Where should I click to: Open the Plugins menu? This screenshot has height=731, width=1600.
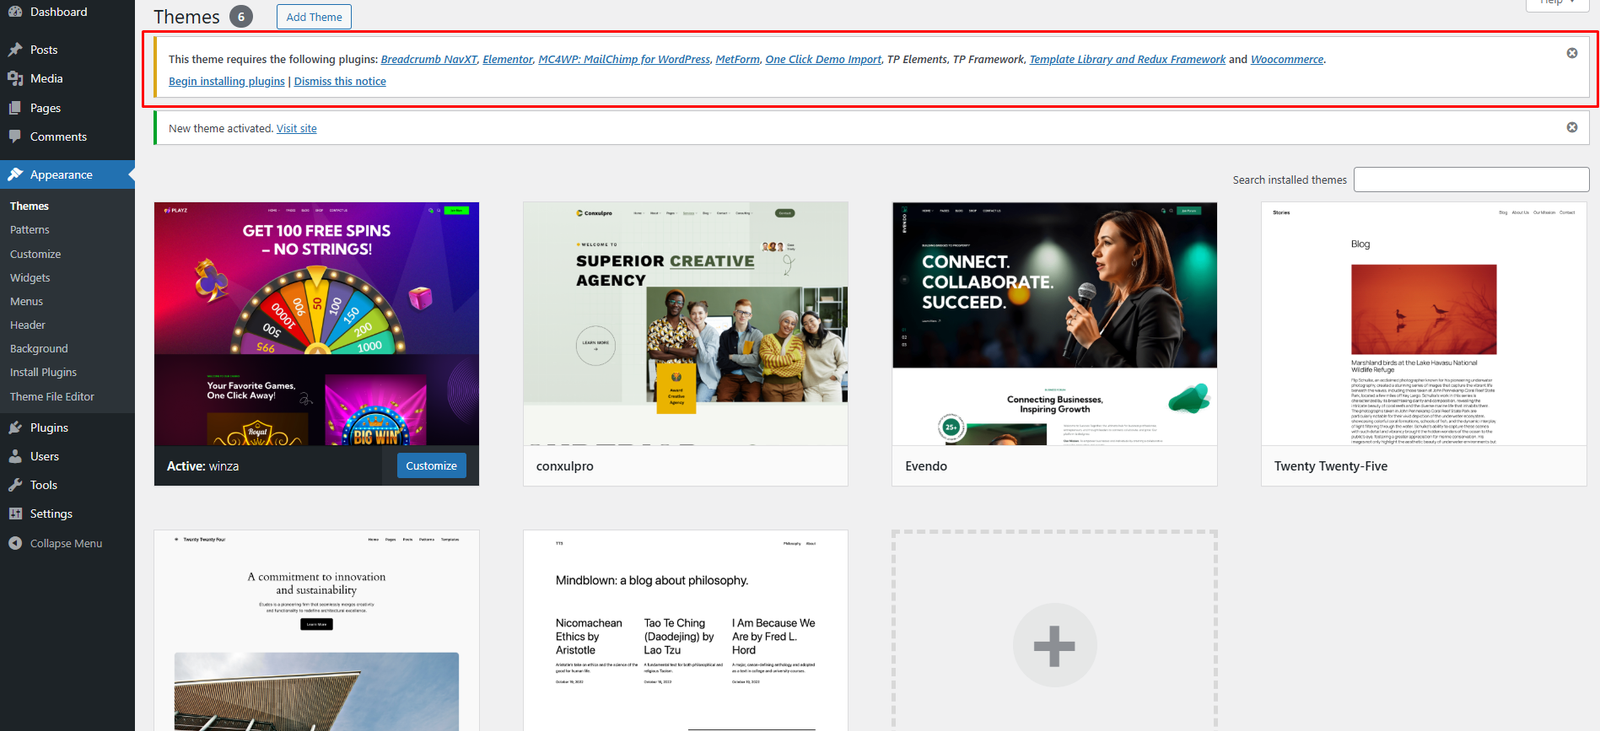[67, 428]
